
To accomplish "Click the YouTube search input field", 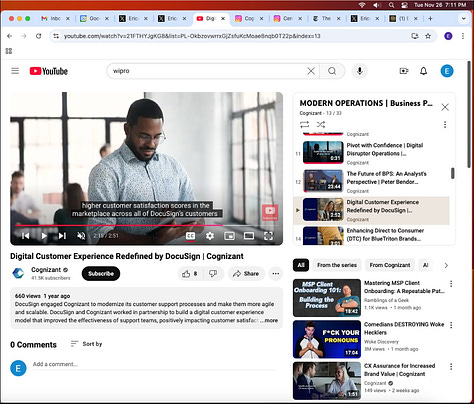I will coord(208,71).
